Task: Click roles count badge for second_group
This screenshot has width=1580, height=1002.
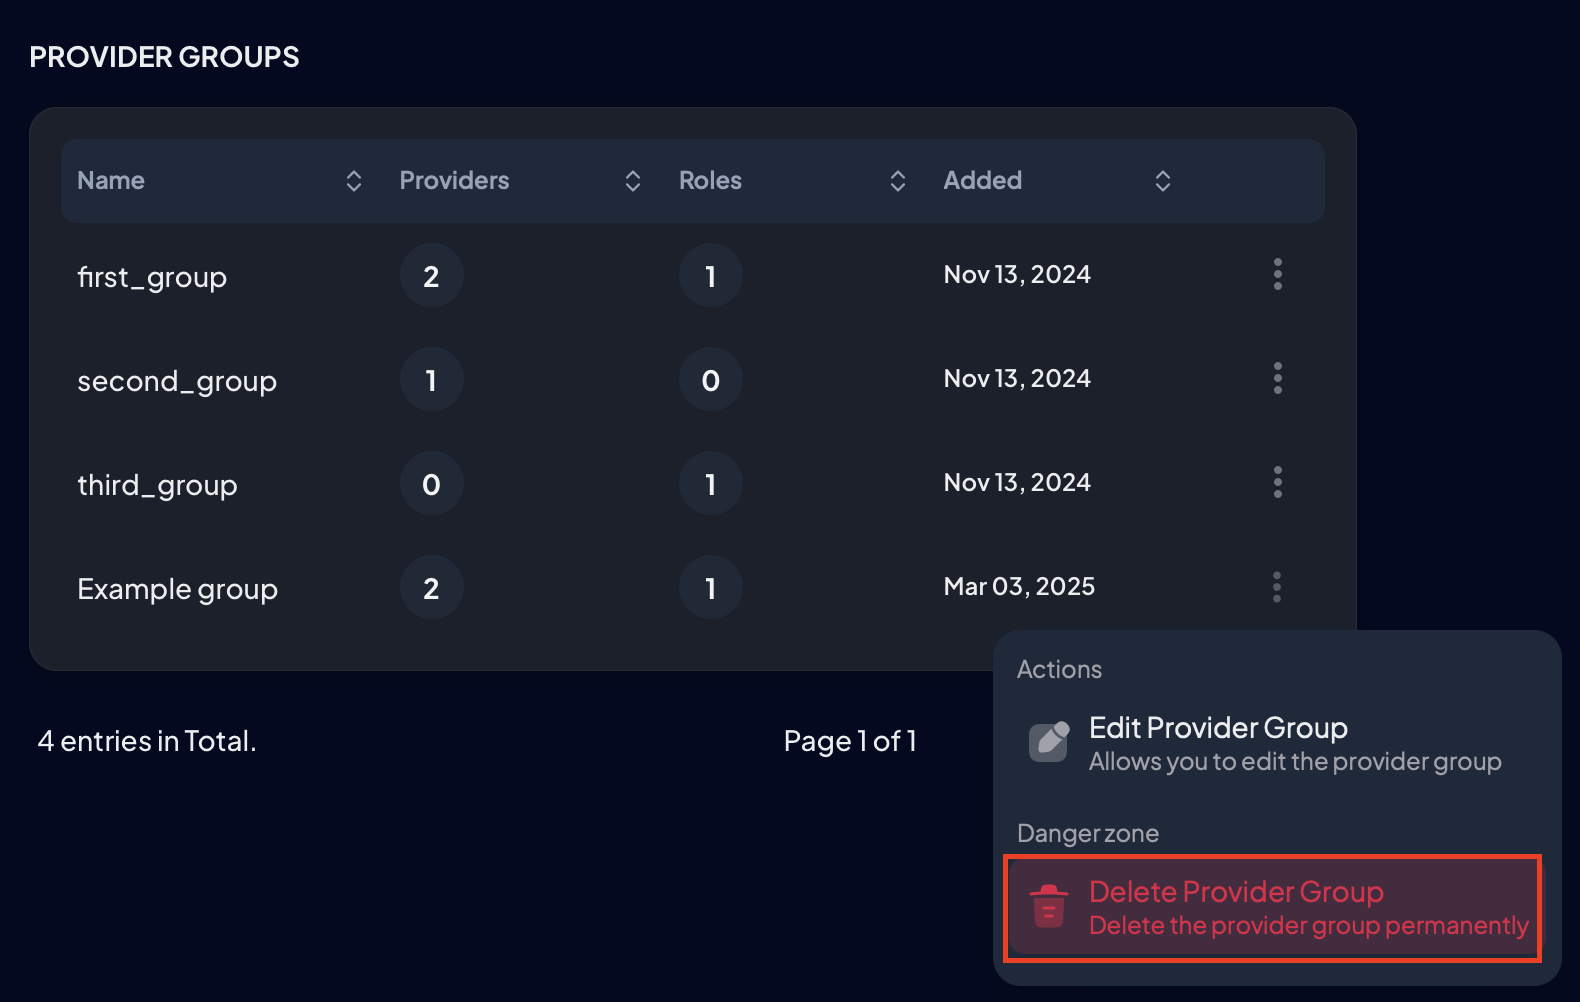Action: [x=710, y=380]
